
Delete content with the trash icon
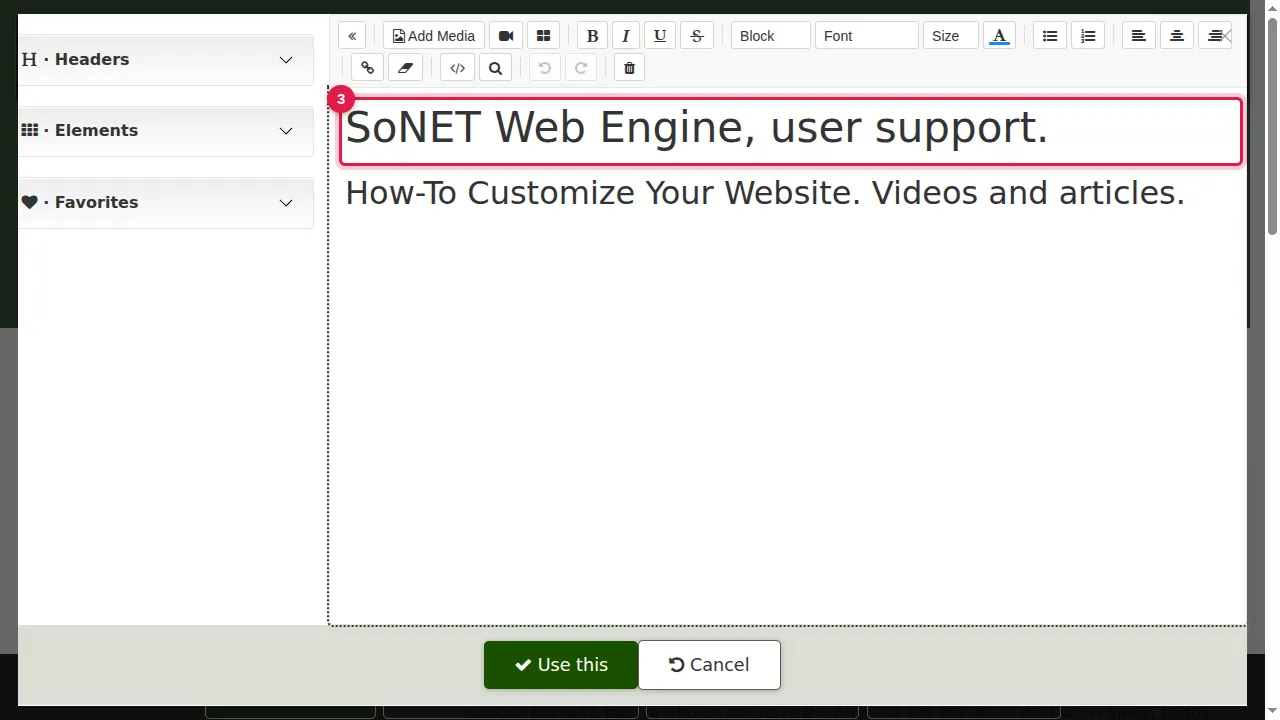coord(629,68)
